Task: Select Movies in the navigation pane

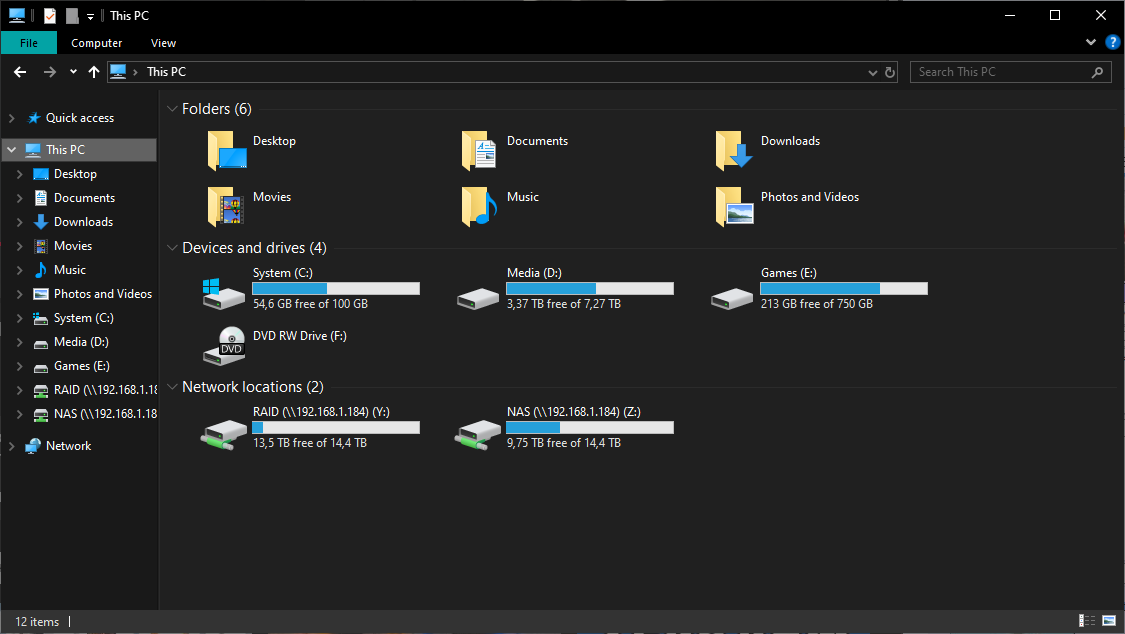Action: (72, 246)
